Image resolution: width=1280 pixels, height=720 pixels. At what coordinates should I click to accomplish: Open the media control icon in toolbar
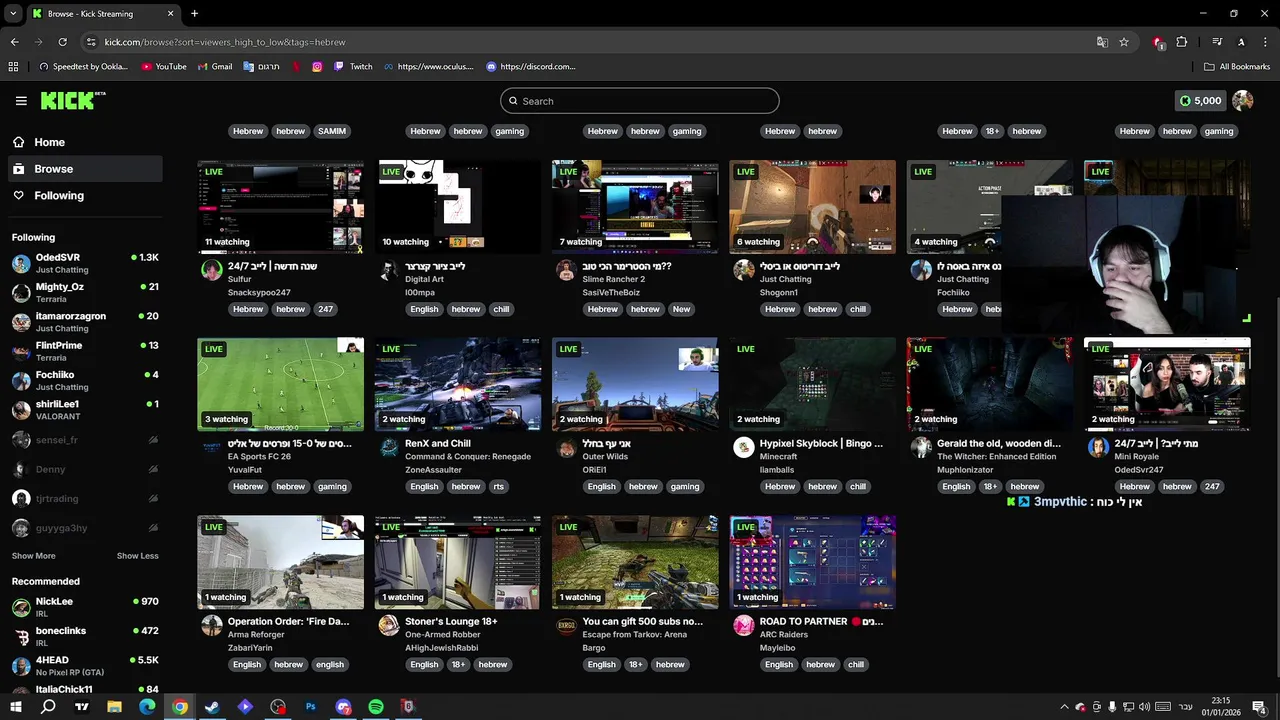[x=1217, y=42]
